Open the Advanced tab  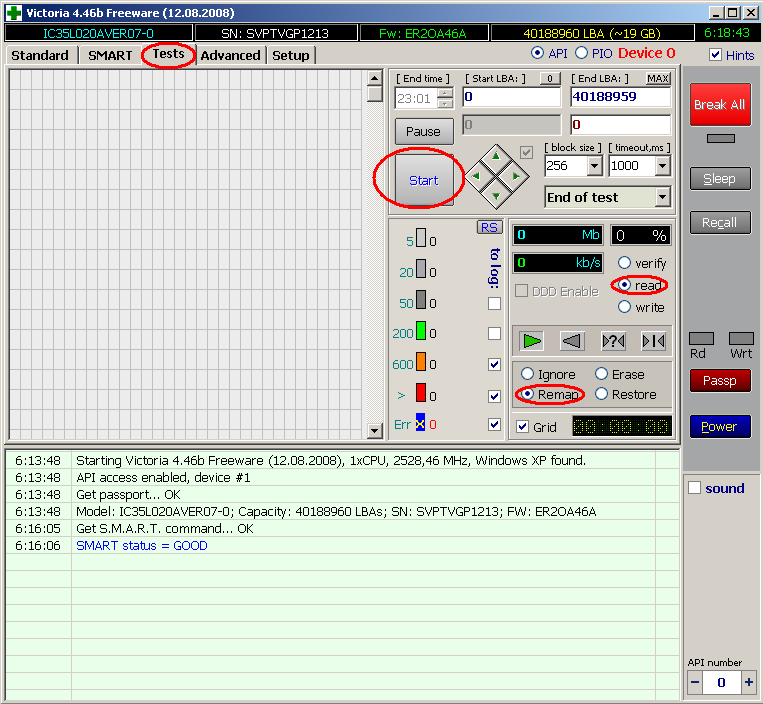tap(230, 55)
